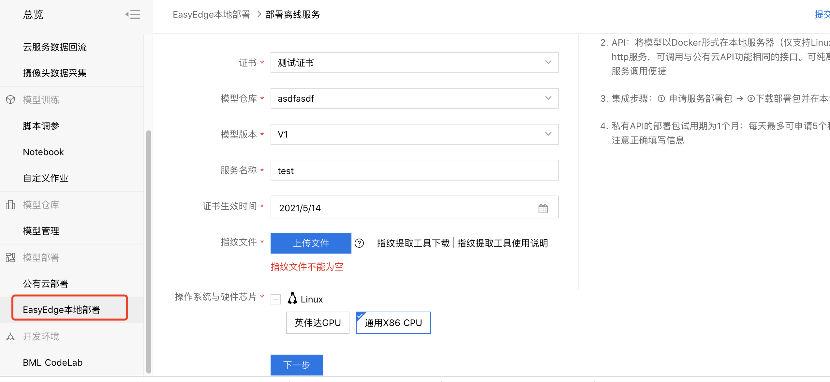Screen dimensions: 830x382
Task: Open the 证书 dropdown
Action: pos(414,62)
